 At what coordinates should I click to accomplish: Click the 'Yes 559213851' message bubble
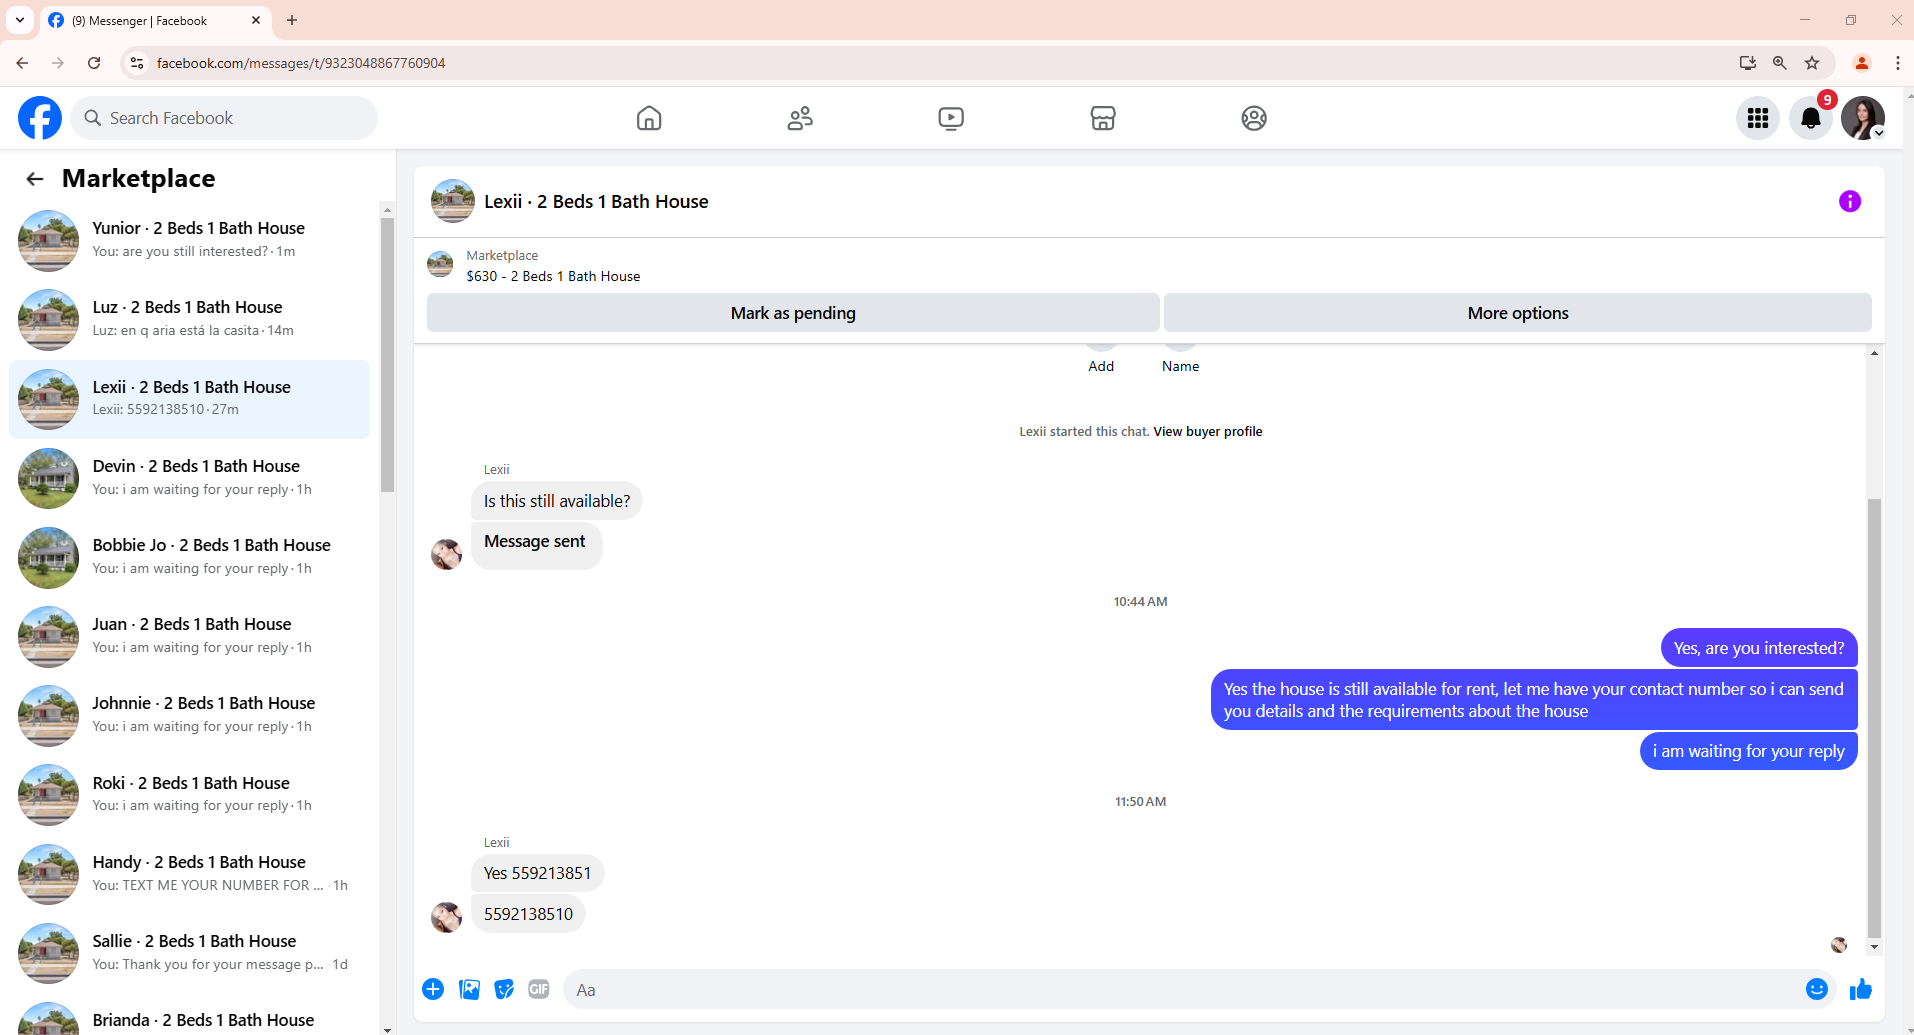coord(538,873)
